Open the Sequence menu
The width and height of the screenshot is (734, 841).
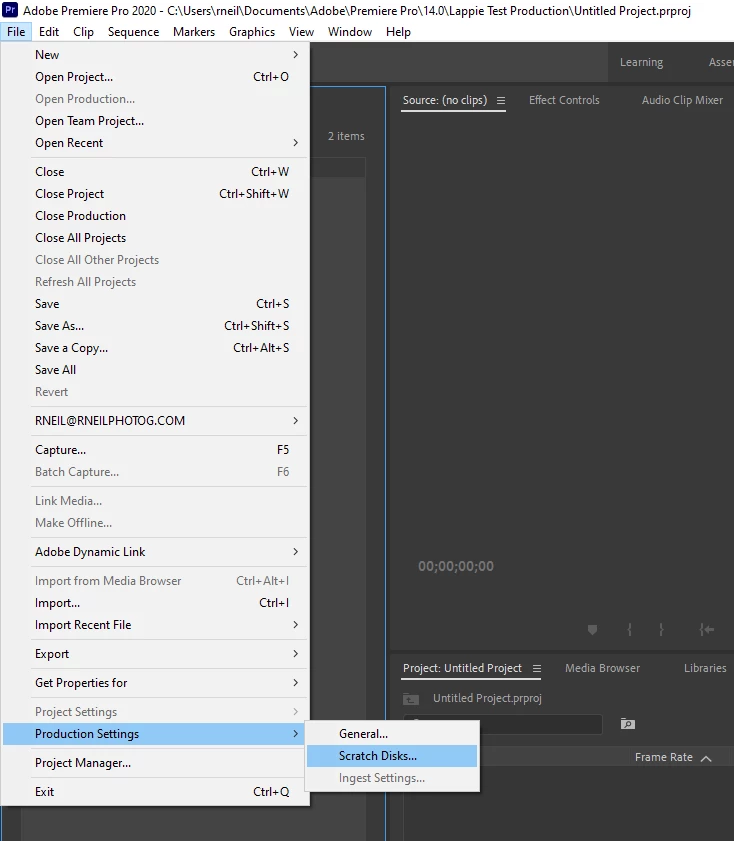134,32
